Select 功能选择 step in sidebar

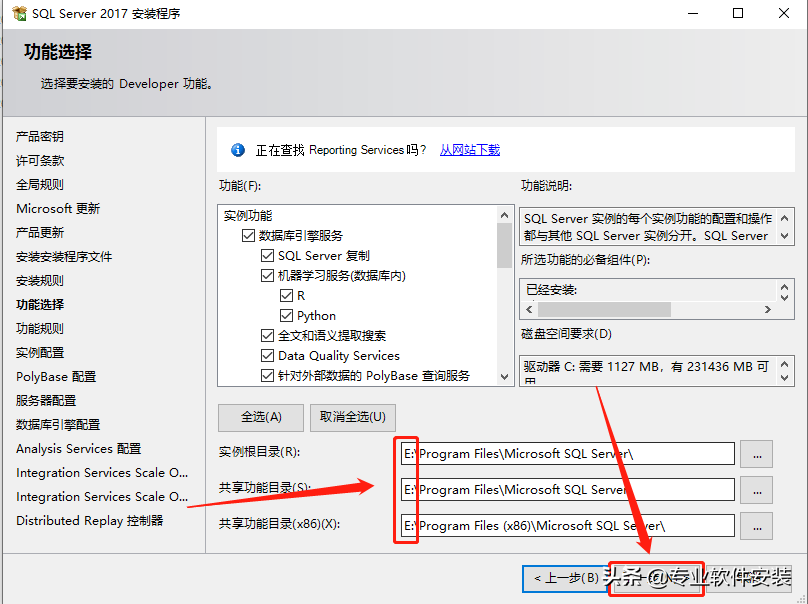pyautogui.click(x=40, y=305)
